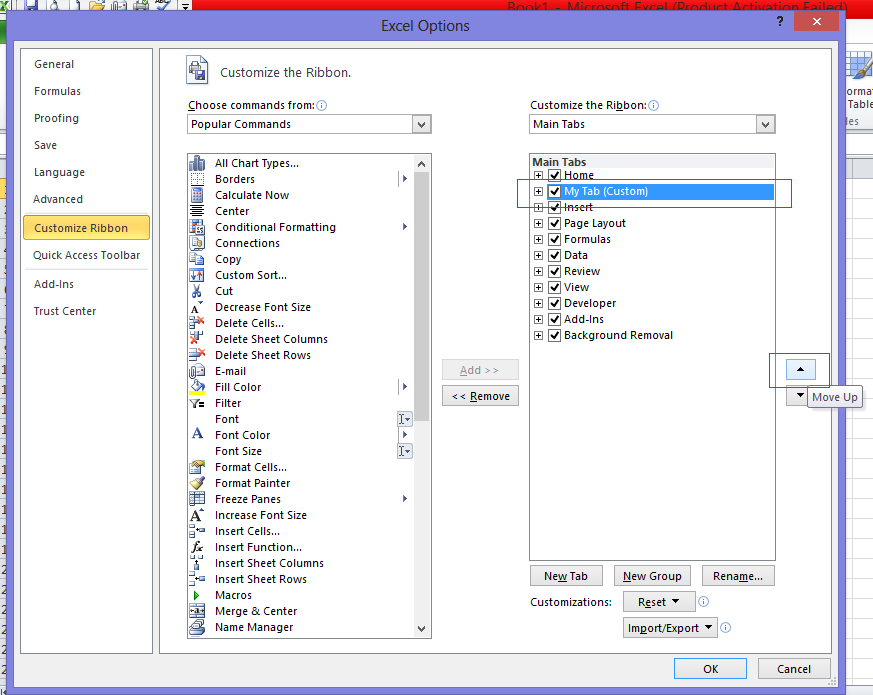
Task: Select Conditional Formatting in the commands list
Action: [x=274, y=227]
